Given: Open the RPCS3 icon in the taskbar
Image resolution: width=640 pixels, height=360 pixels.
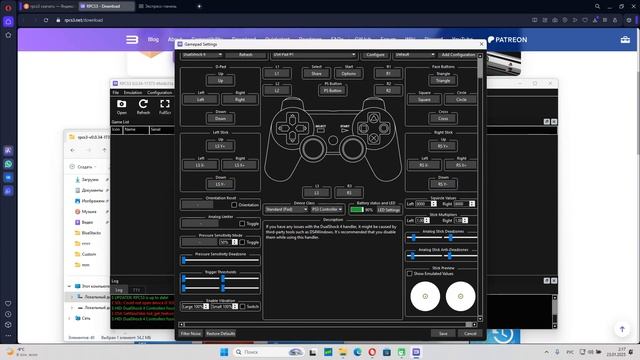Looking at the screenshot, I should [416, 352].
